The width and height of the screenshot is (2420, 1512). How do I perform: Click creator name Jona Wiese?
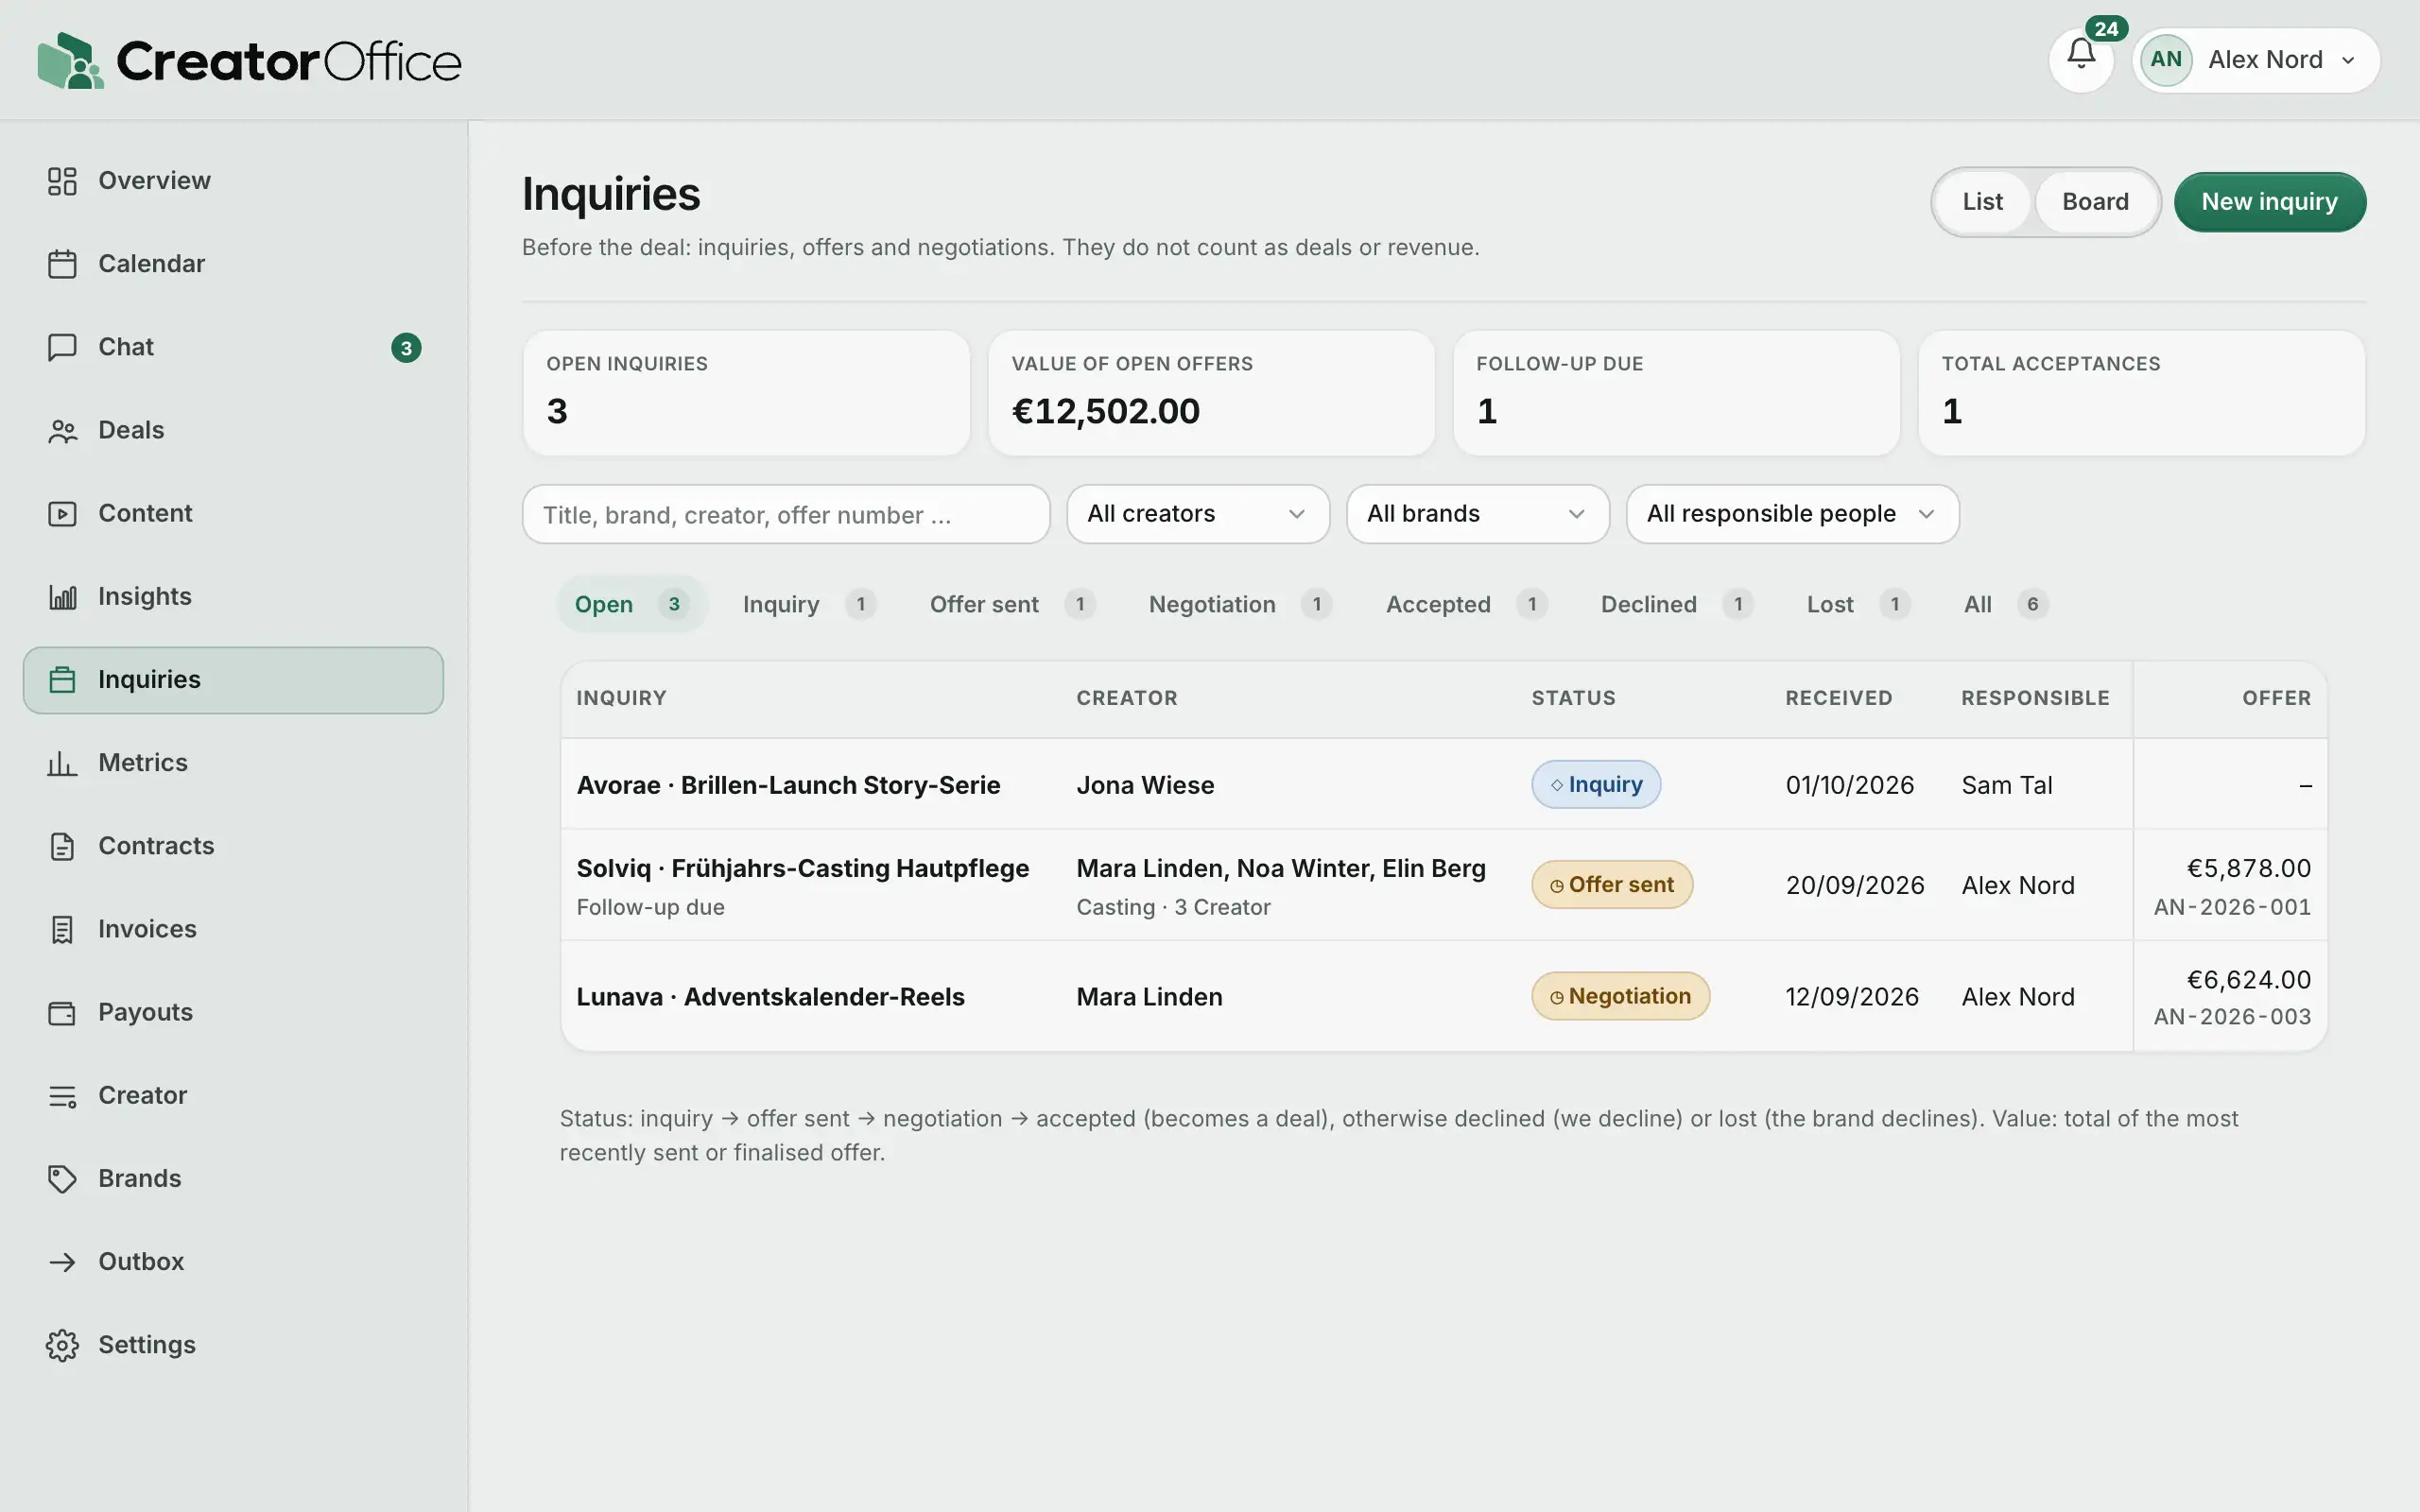[1145, 785]
